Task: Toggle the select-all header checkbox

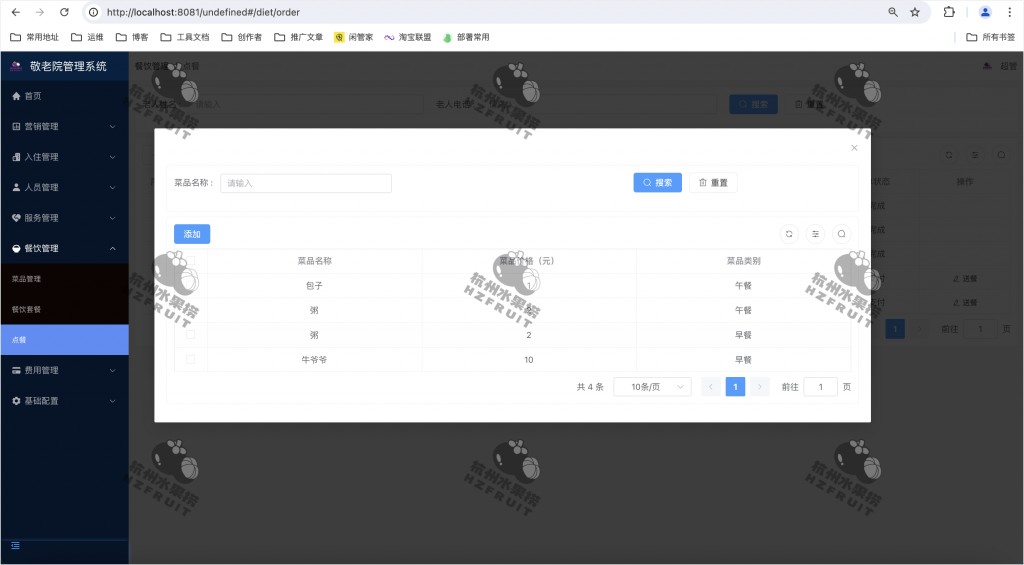Action: tap(191, 261)
